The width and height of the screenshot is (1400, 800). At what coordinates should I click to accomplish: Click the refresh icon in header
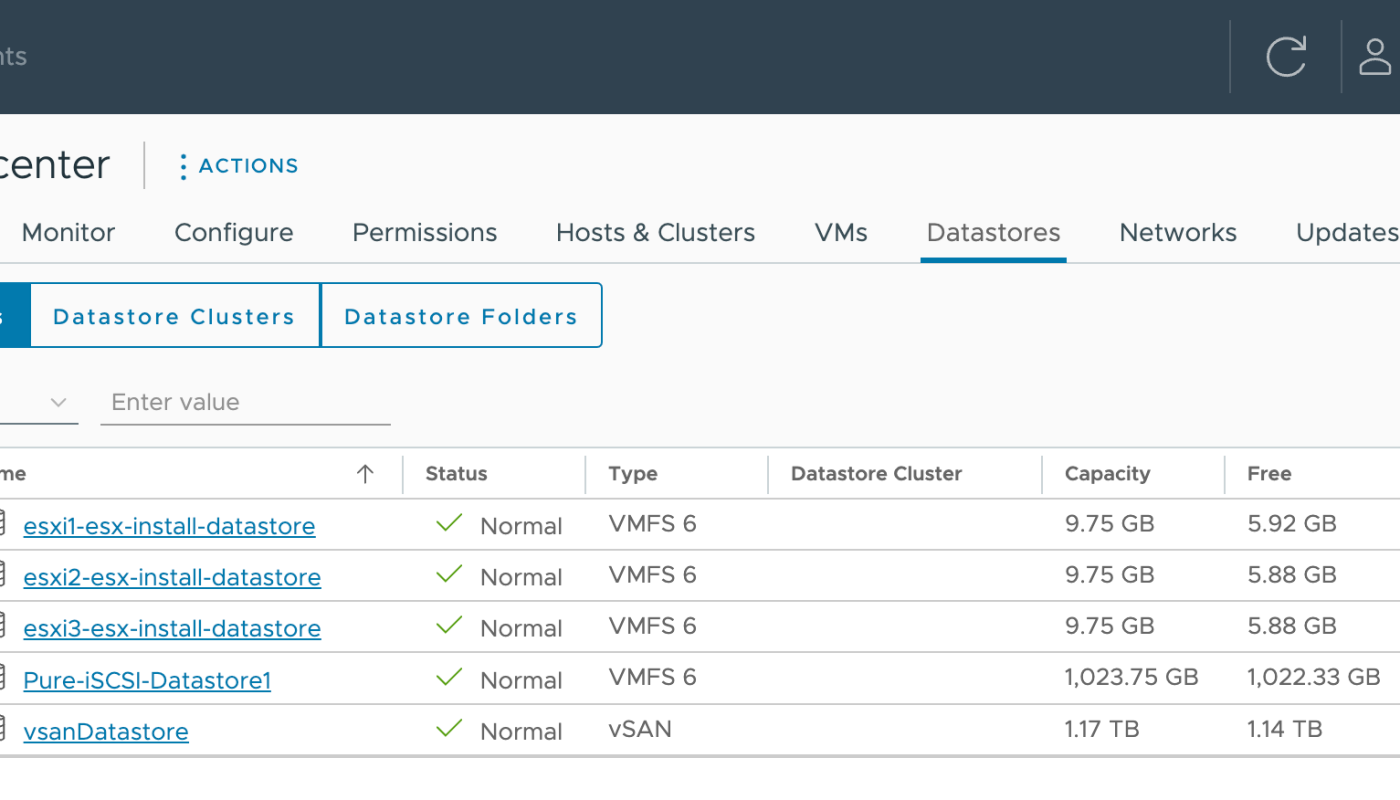[x=1286, y=57]
